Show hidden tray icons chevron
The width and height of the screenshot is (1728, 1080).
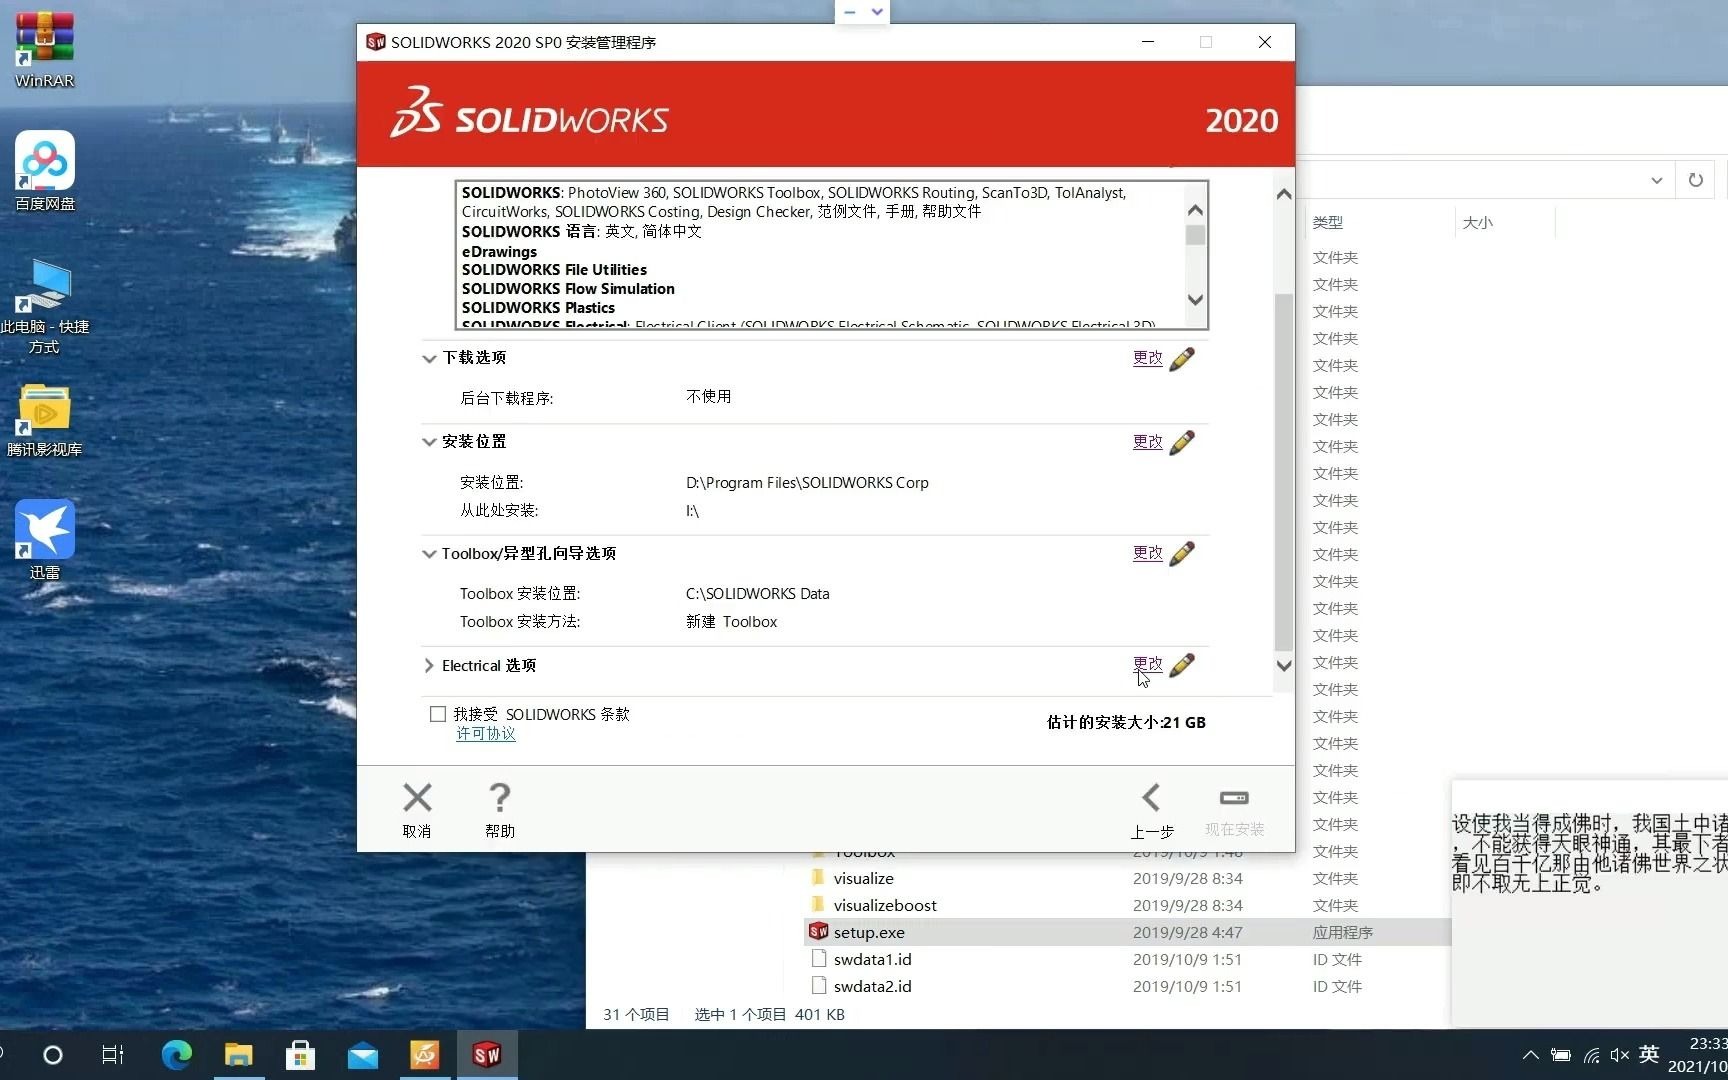click(1530, 1055)
